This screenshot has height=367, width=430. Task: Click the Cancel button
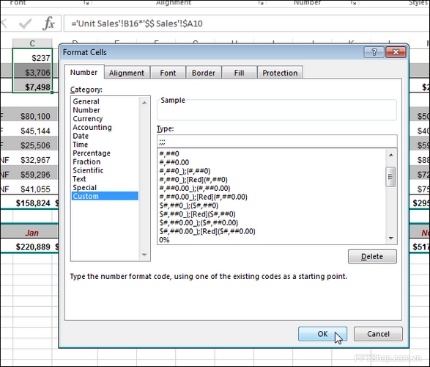point(378,334)
